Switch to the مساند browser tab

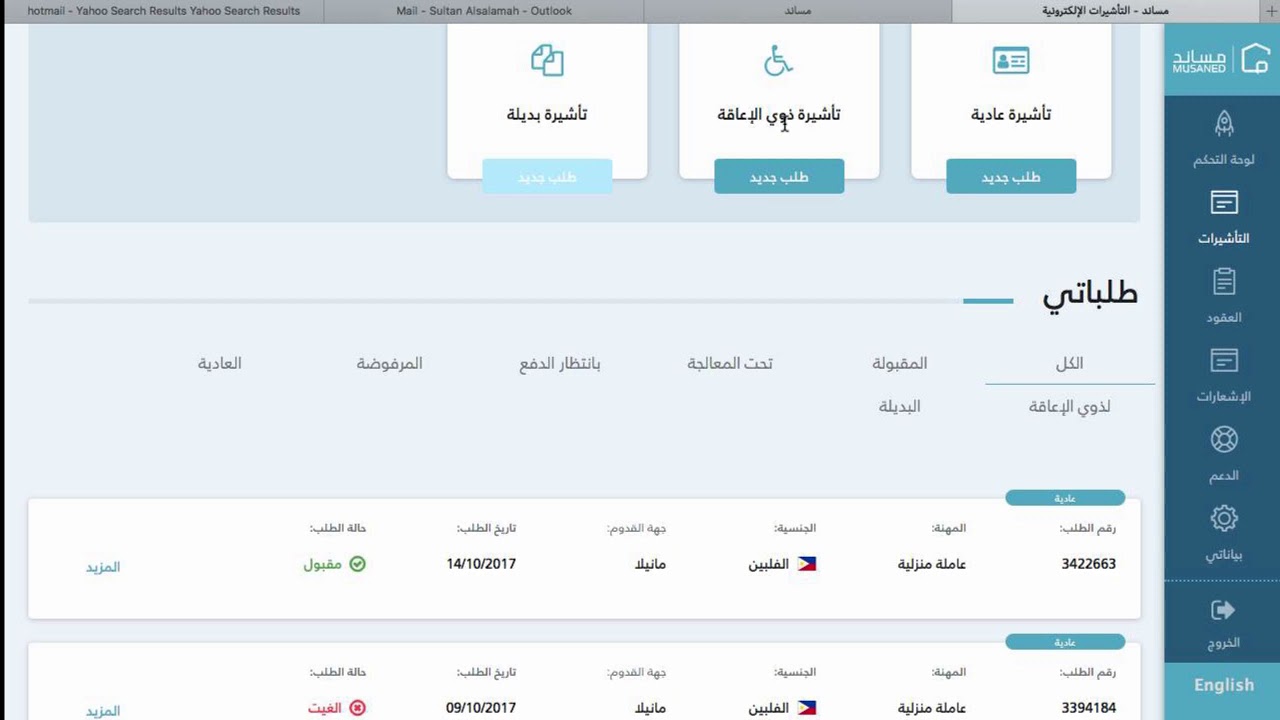click(797, 11)
